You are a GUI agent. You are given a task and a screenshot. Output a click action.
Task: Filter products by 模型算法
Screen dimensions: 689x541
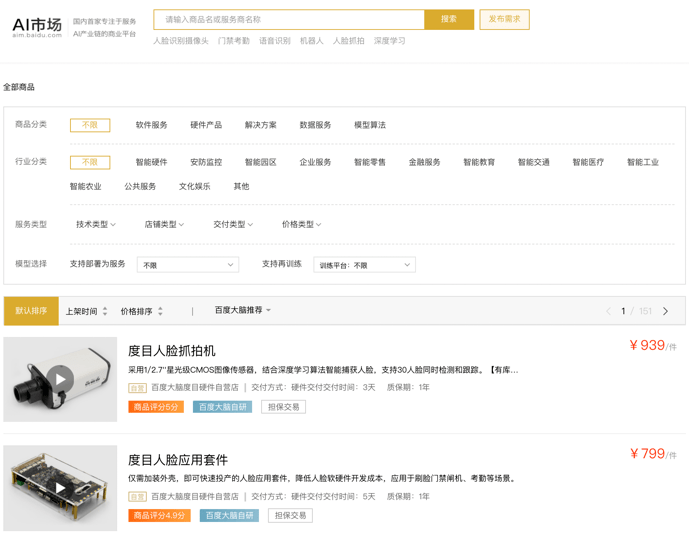370,125
